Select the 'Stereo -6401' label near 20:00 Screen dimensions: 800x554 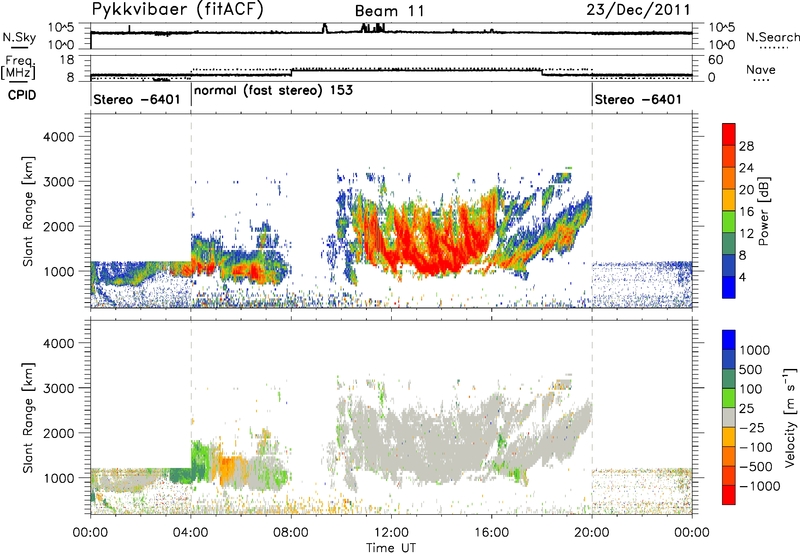pos(638,99)
